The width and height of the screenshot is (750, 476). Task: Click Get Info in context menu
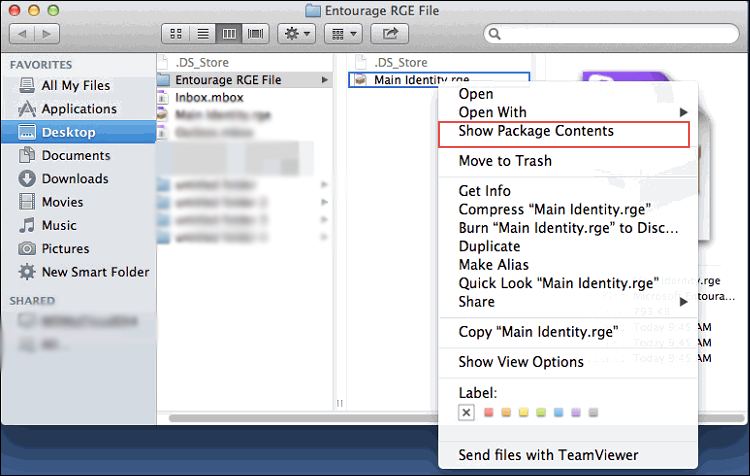click(x=484, y=191)
